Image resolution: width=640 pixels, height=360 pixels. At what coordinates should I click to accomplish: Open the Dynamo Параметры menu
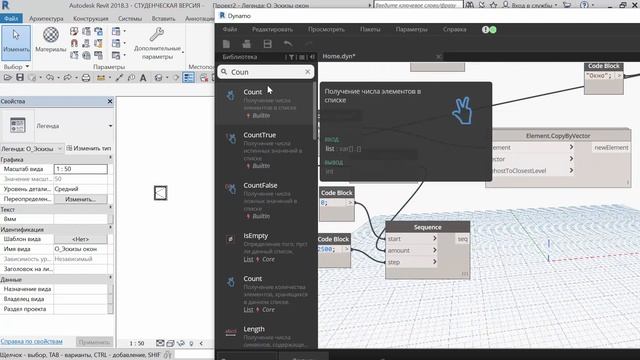411,29
